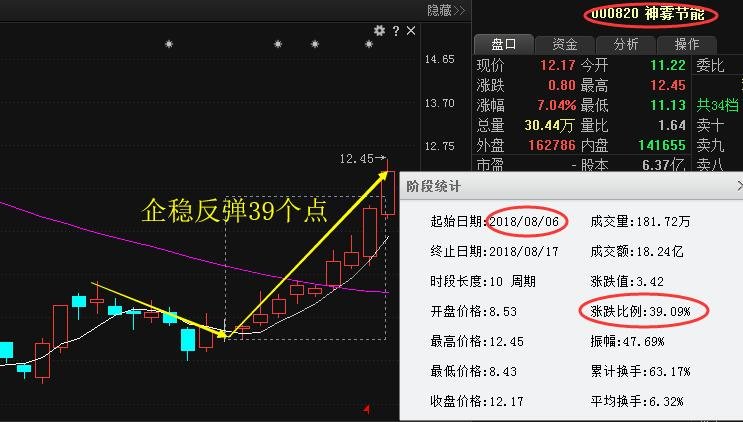This screenshot has width=743, height=422.
Task: Switch to the 操作 tab
Action: click(687, 44)
